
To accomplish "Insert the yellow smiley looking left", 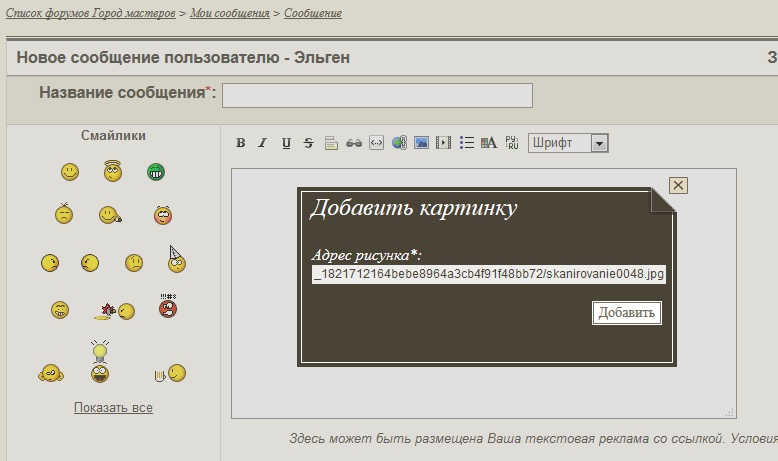I will 90,263.
